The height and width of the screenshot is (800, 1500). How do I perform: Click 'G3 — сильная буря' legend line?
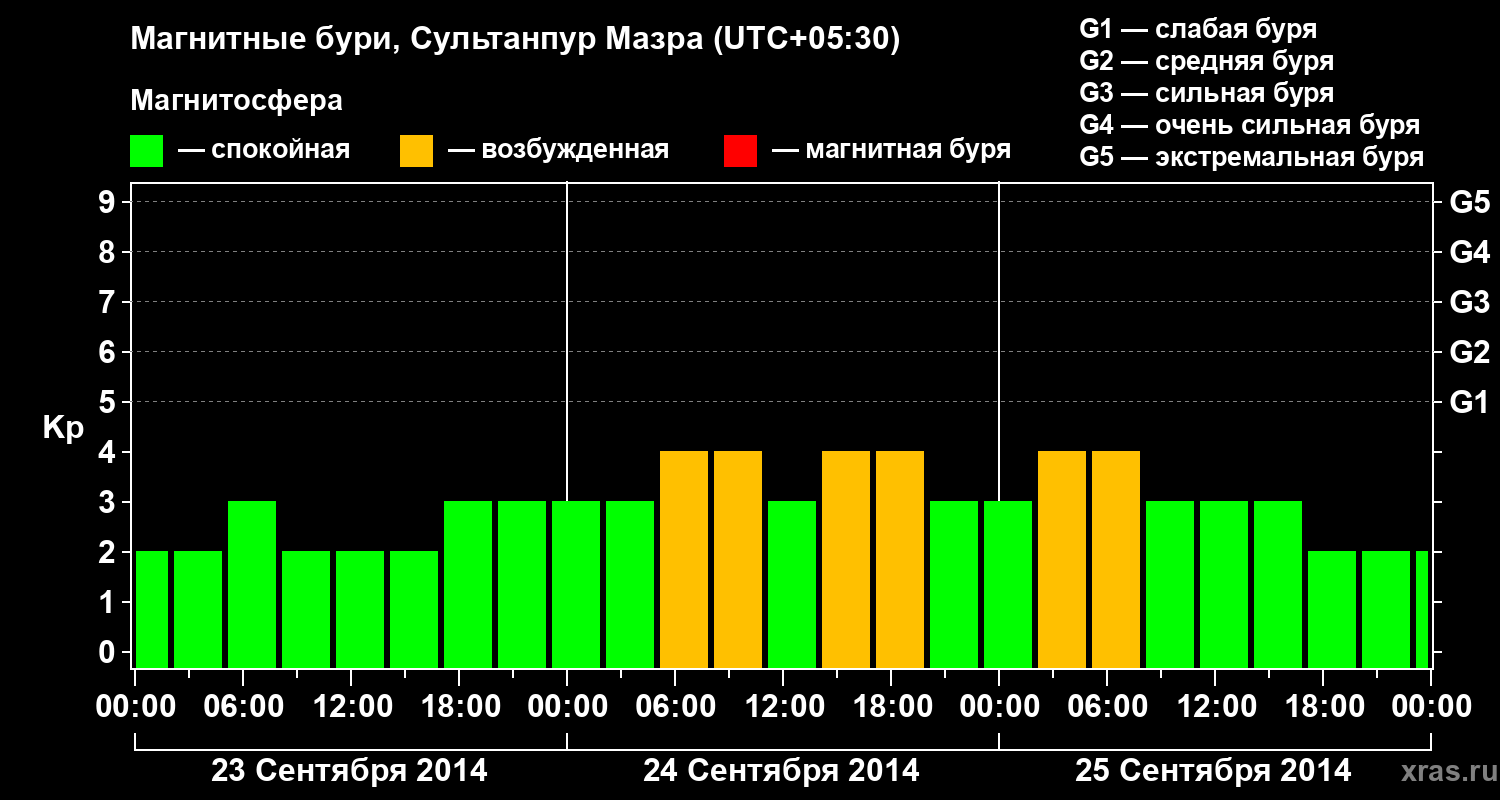click(1207, 93)
